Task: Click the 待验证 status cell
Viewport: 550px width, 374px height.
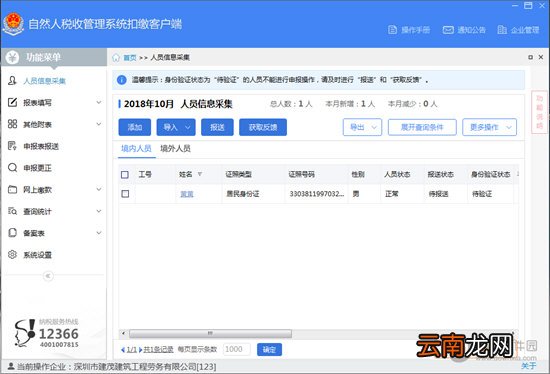Action: point(482,194)
